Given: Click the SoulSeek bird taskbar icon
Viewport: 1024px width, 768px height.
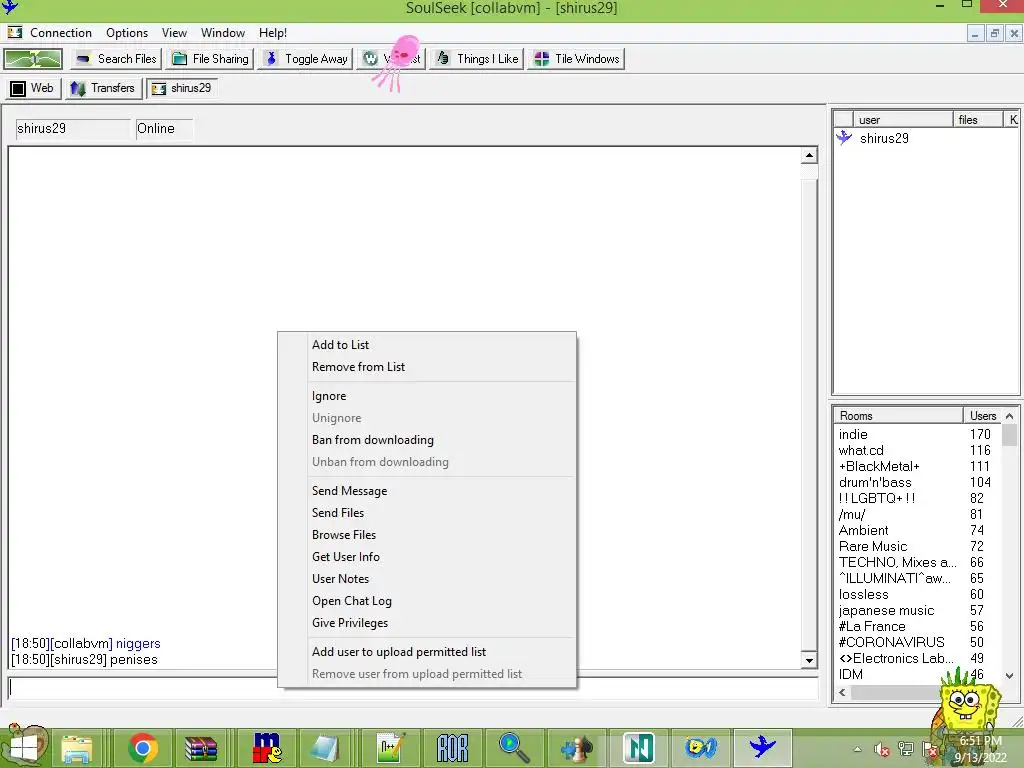Looking at the screenshot, I should click(762, 747).
